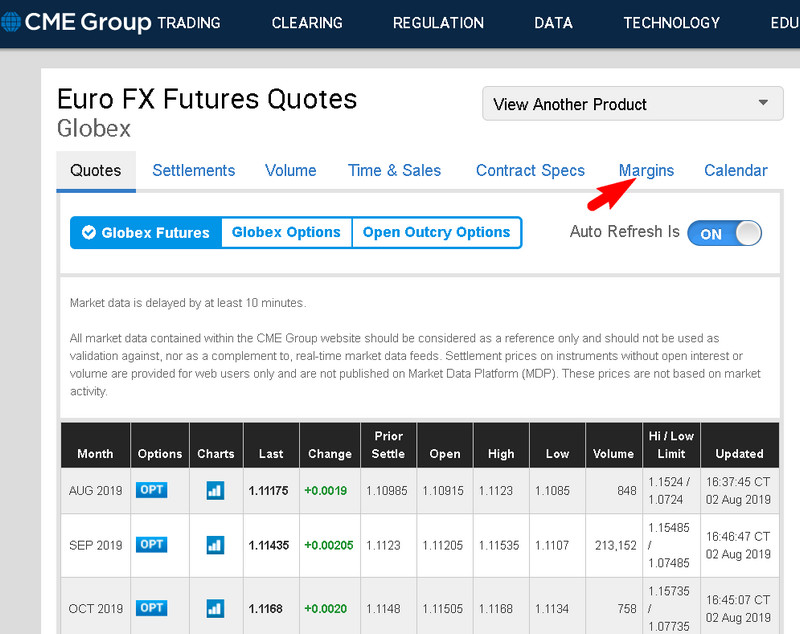Open chart for AUG 2019 contract
Screen dimensions: 800x634
pyautogui.click(x=215, y=491)
